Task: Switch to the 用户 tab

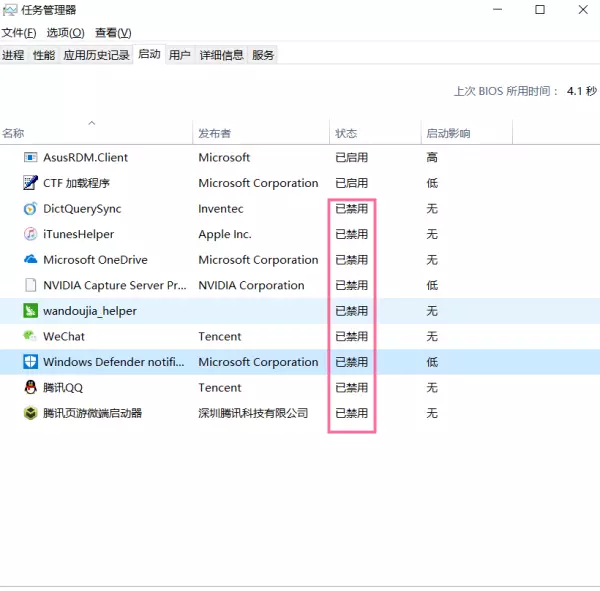Action: pos(180,55)
